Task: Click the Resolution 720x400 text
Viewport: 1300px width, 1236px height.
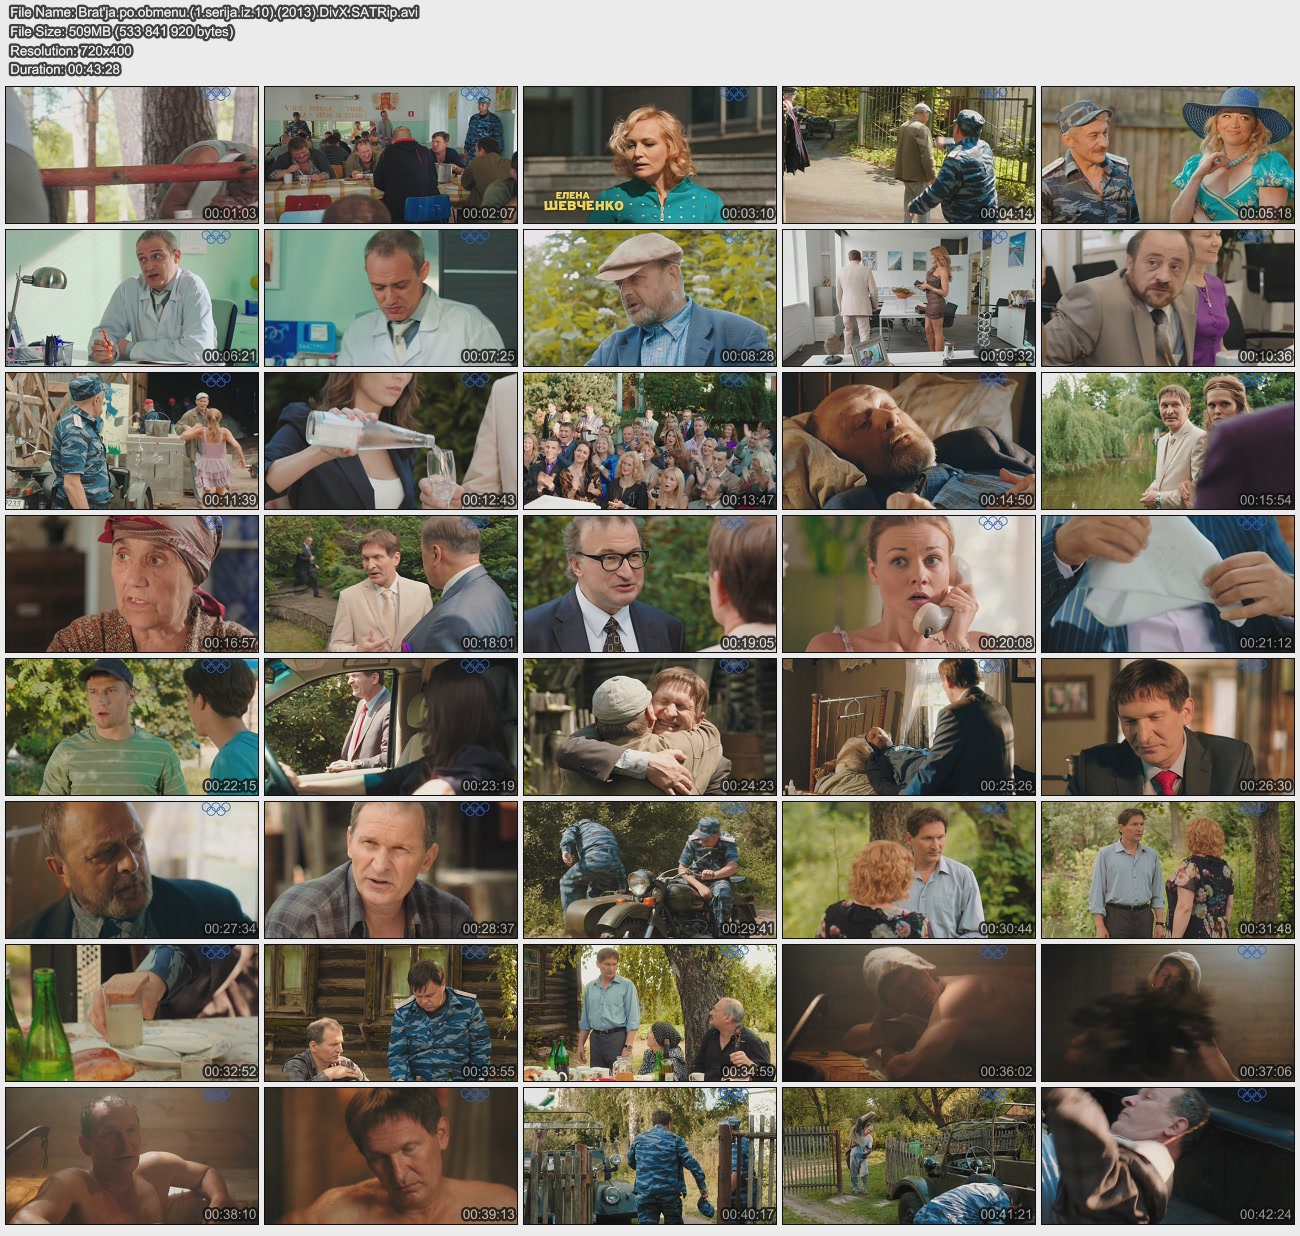Action: pyautogui.click(x=71, y=50)
